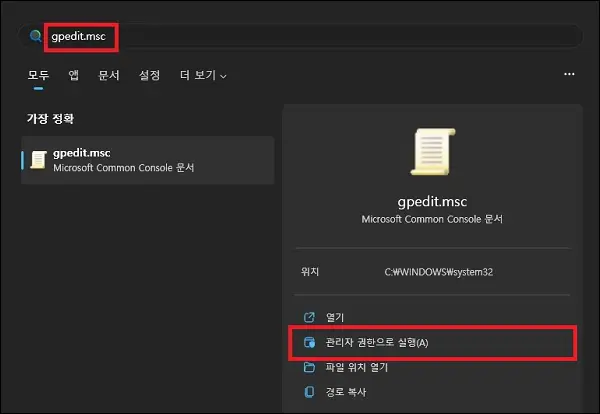
Task: Open the three-dot options menu
Action: pyautogui.click(x=569, y=74)
